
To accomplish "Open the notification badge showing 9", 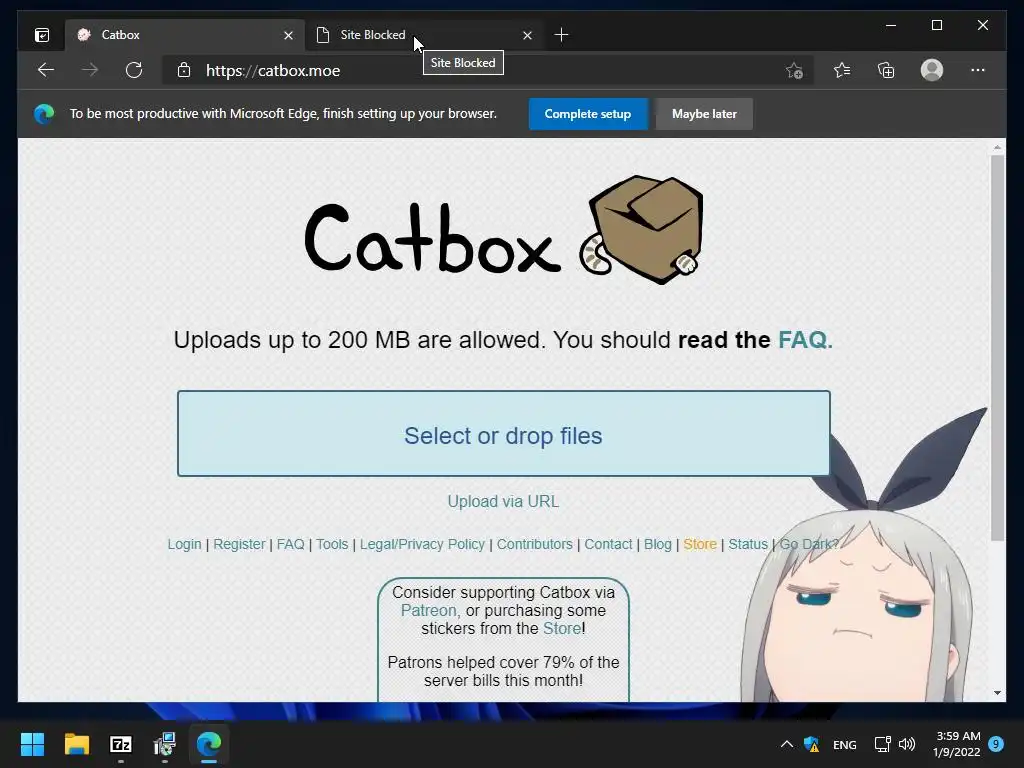I will click(x=996, y=743).
